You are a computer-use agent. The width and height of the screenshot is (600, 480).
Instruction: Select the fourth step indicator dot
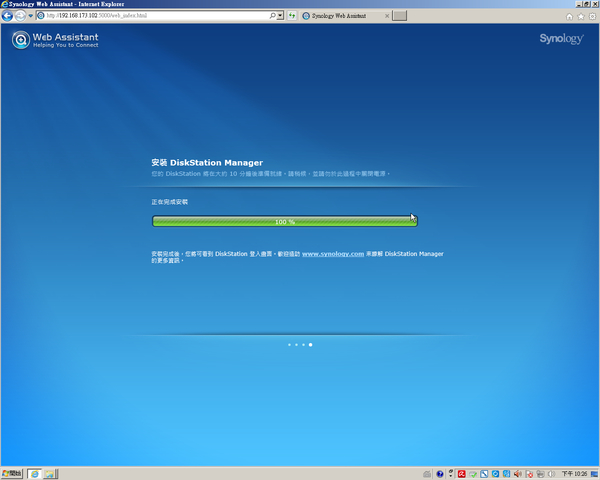[310, 345]
